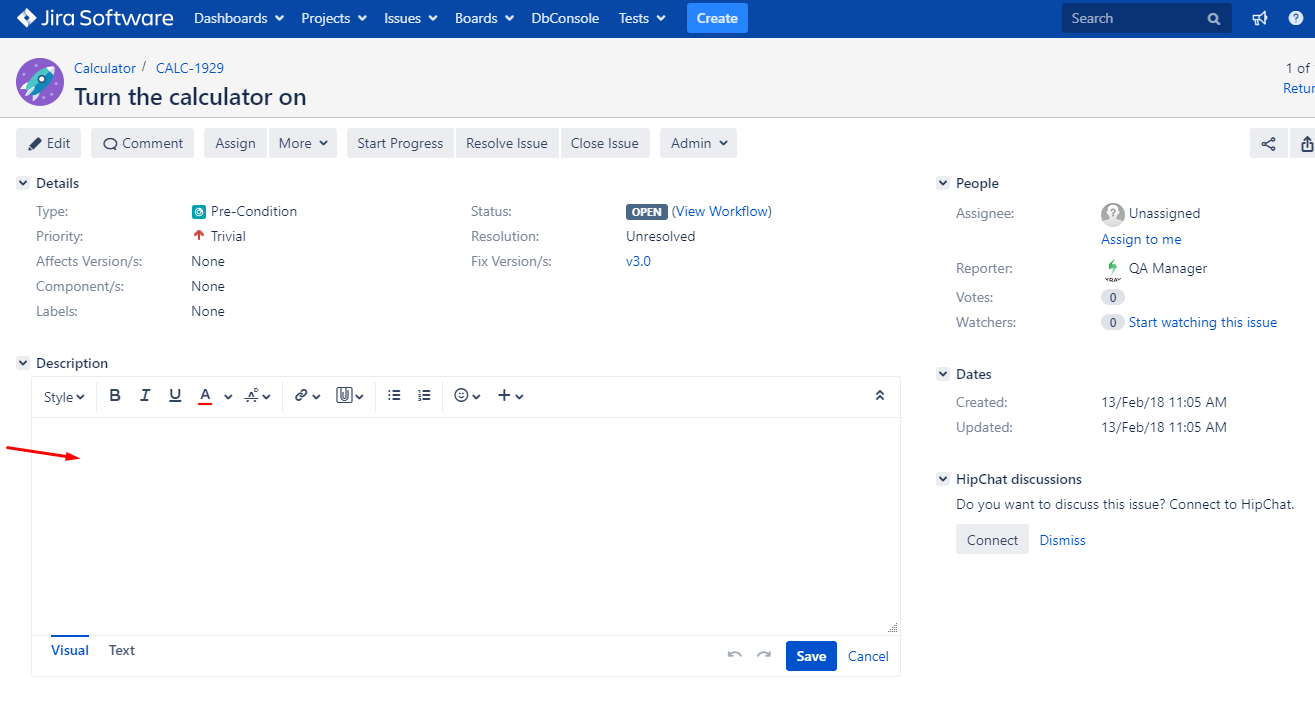Click the OPEN status lozenge
Screen dimensions: 1315x702
coord(647,212)
